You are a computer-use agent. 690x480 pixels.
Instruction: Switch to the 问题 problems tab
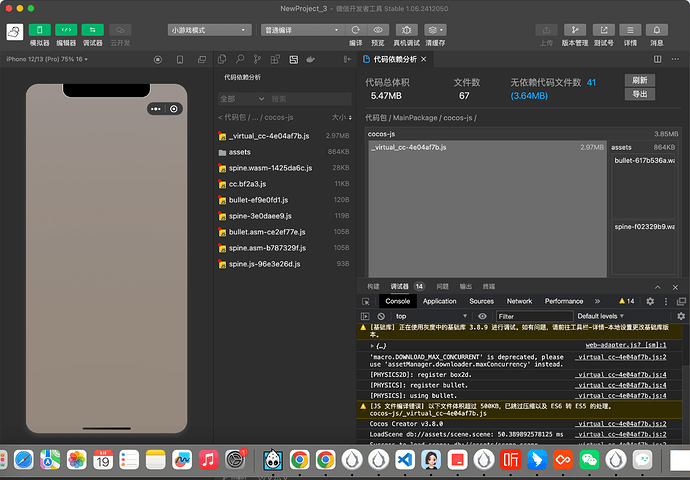pos(442,286)
